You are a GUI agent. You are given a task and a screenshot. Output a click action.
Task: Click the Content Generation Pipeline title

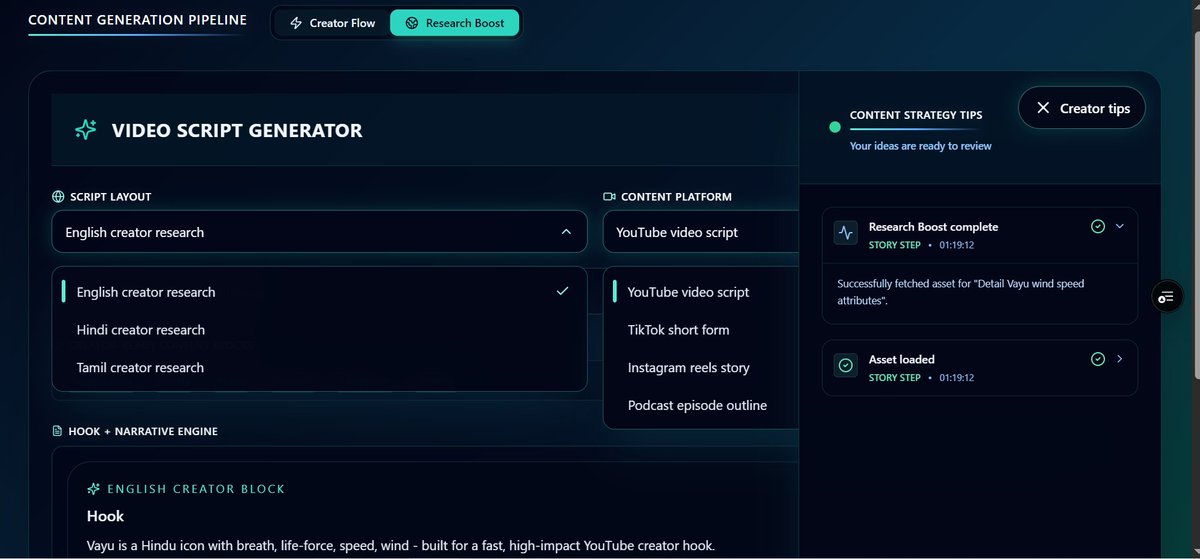click(137, 20)
